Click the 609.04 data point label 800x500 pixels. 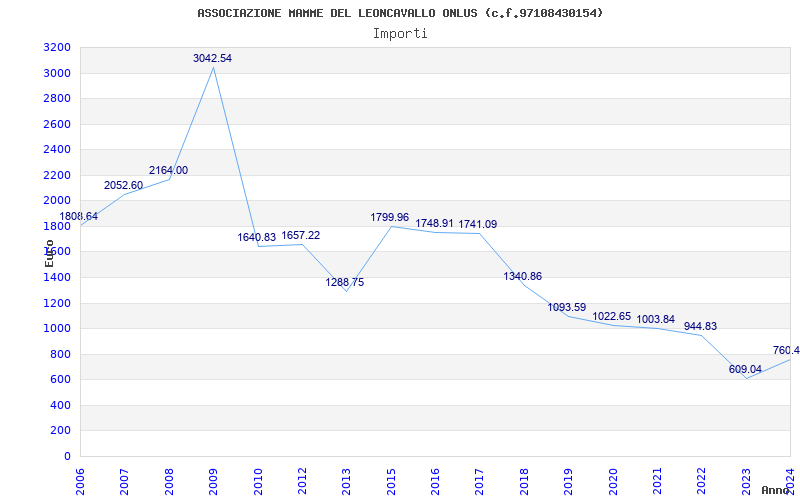click(745, 369)
